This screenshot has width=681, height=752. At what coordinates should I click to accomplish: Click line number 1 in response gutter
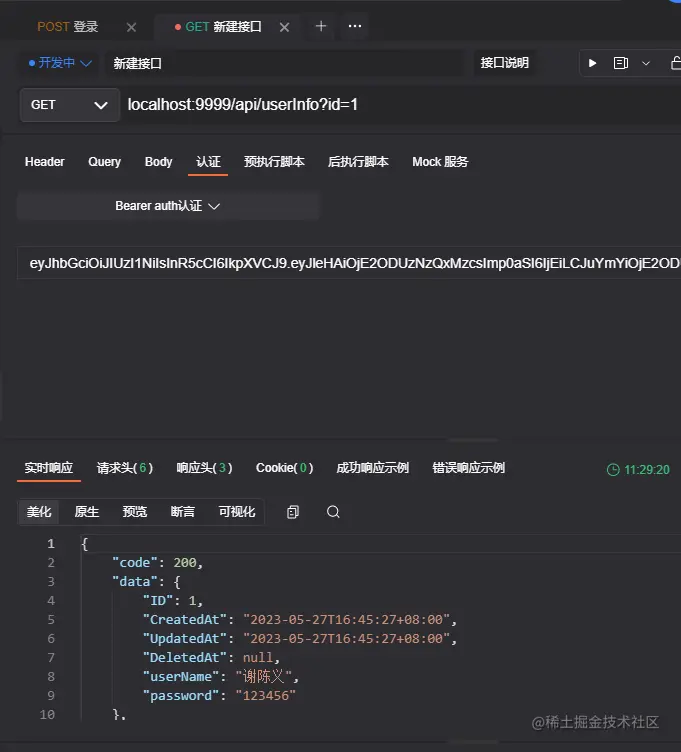pos(51,544)
